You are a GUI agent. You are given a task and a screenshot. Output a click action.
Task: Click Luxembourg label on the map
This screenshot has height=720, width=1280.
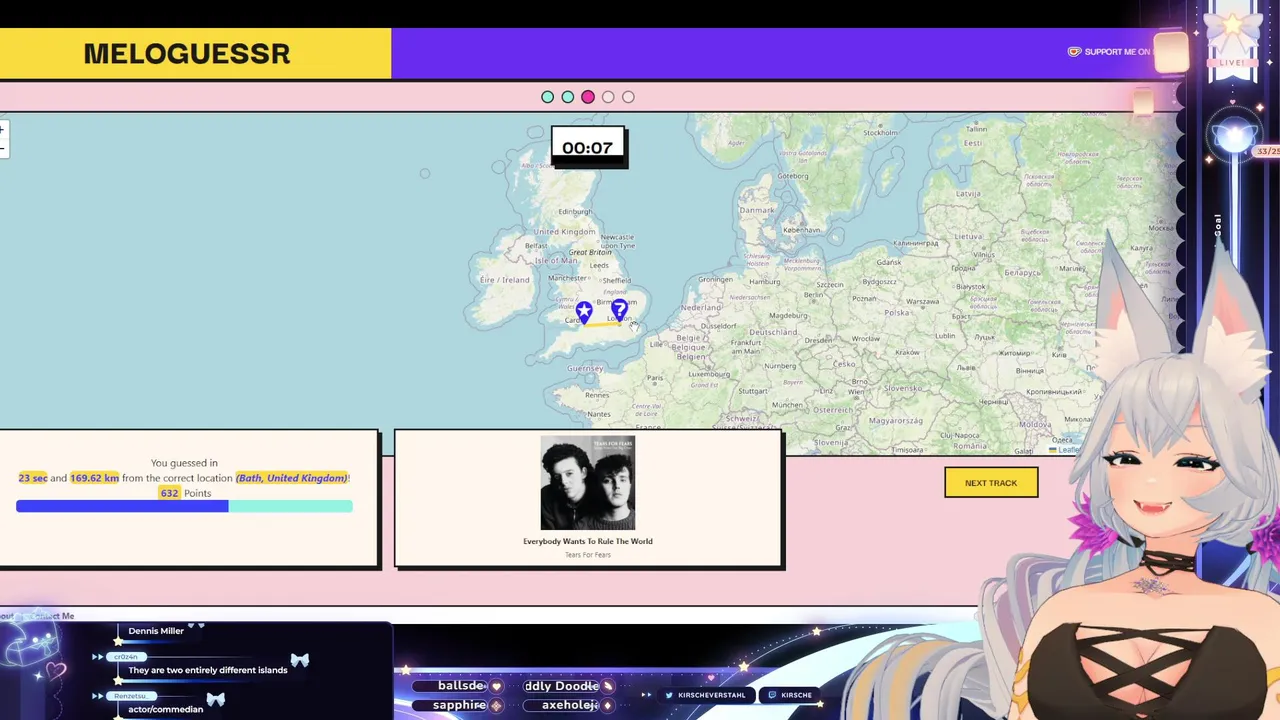709,374
